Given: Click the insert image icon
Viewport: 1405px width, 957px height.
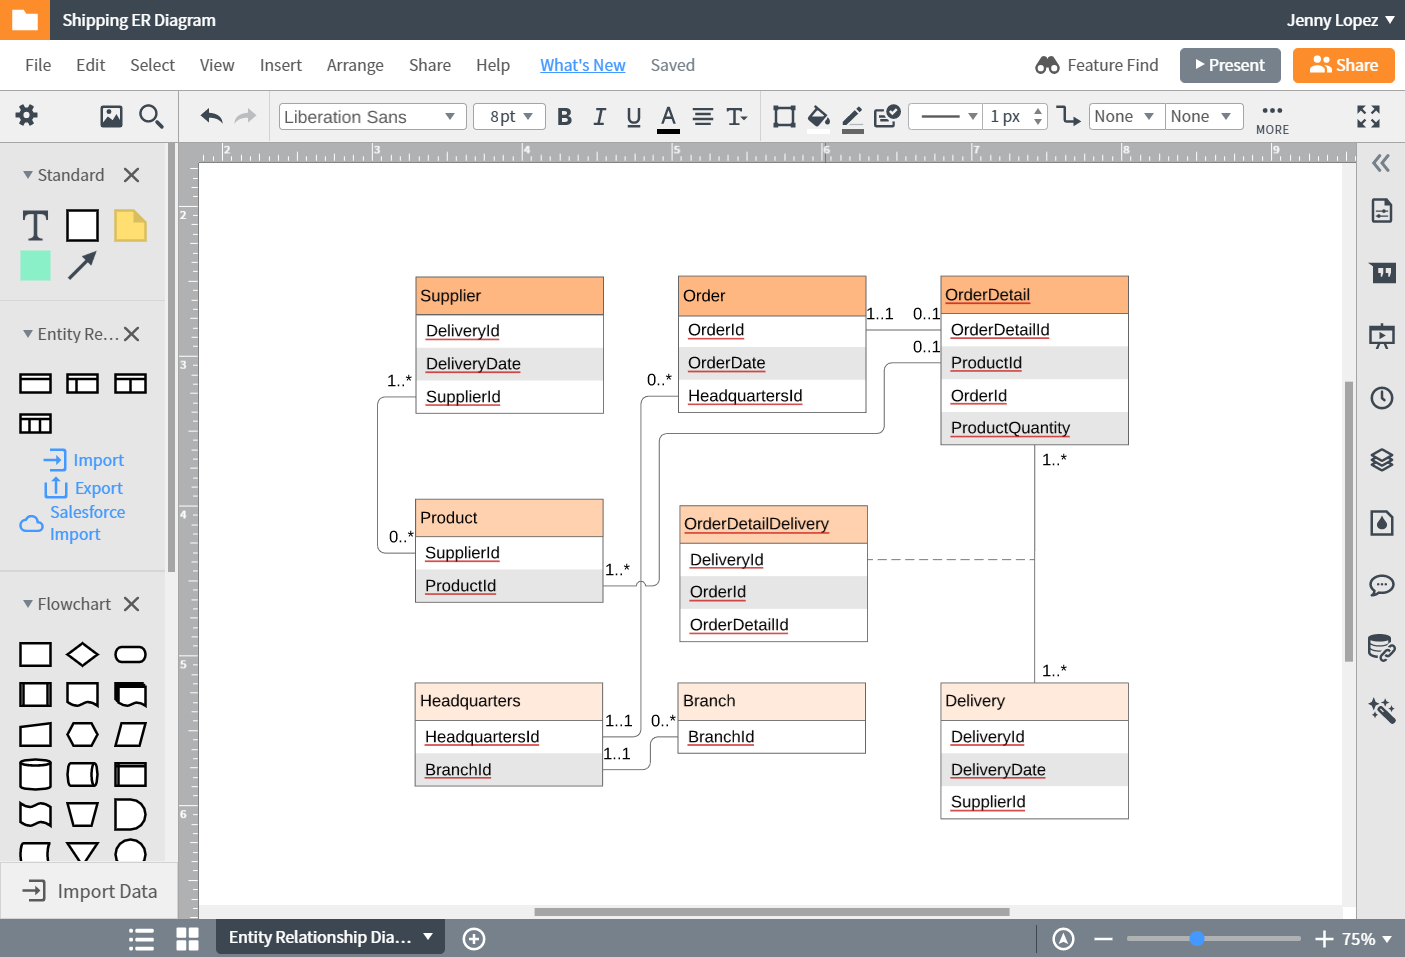Looking at the screenshot, I should (111, 117).
